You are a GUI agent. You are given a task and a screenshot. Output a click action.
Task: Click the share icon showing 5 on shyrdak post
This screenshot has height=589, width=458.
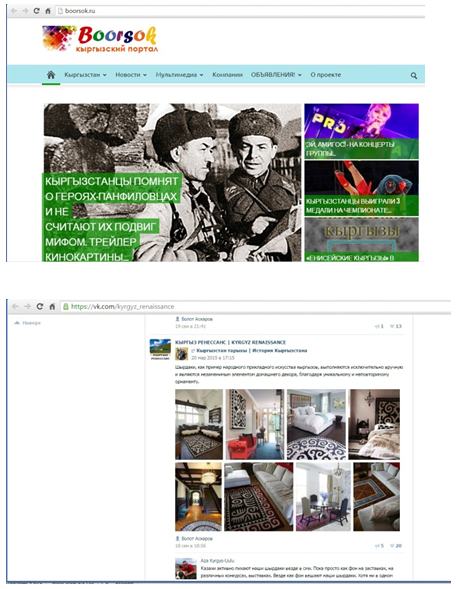(379, 545)
